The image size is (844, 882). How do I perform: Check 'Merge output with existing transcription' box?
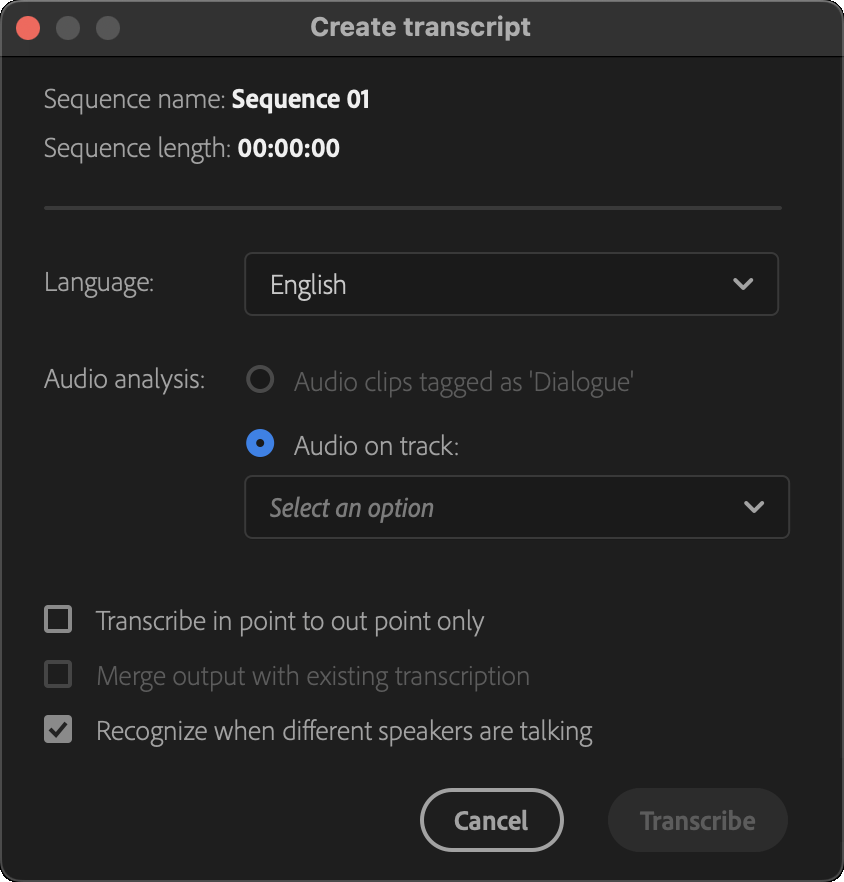pyautogui.click(x=58, y=675)
